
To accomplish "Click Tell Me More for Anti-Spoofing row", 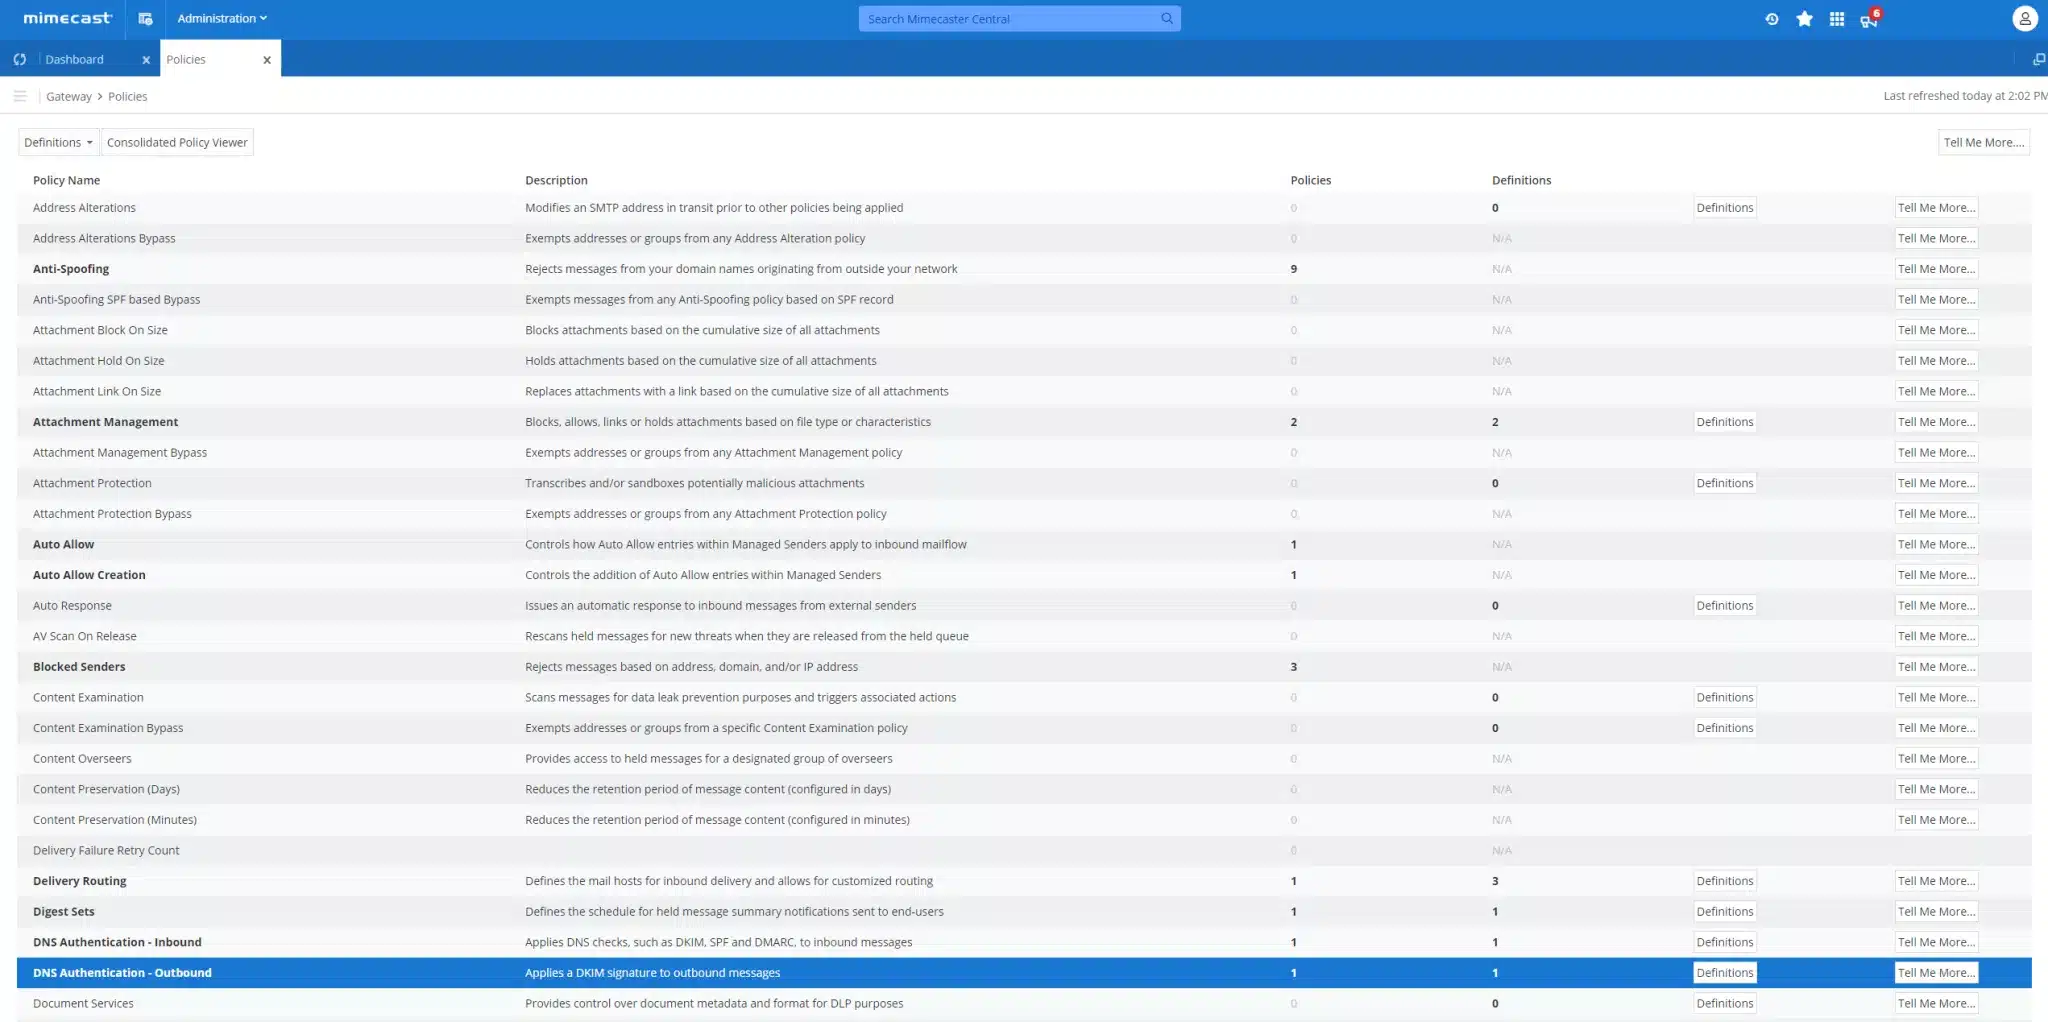I will pos(1935,269).
